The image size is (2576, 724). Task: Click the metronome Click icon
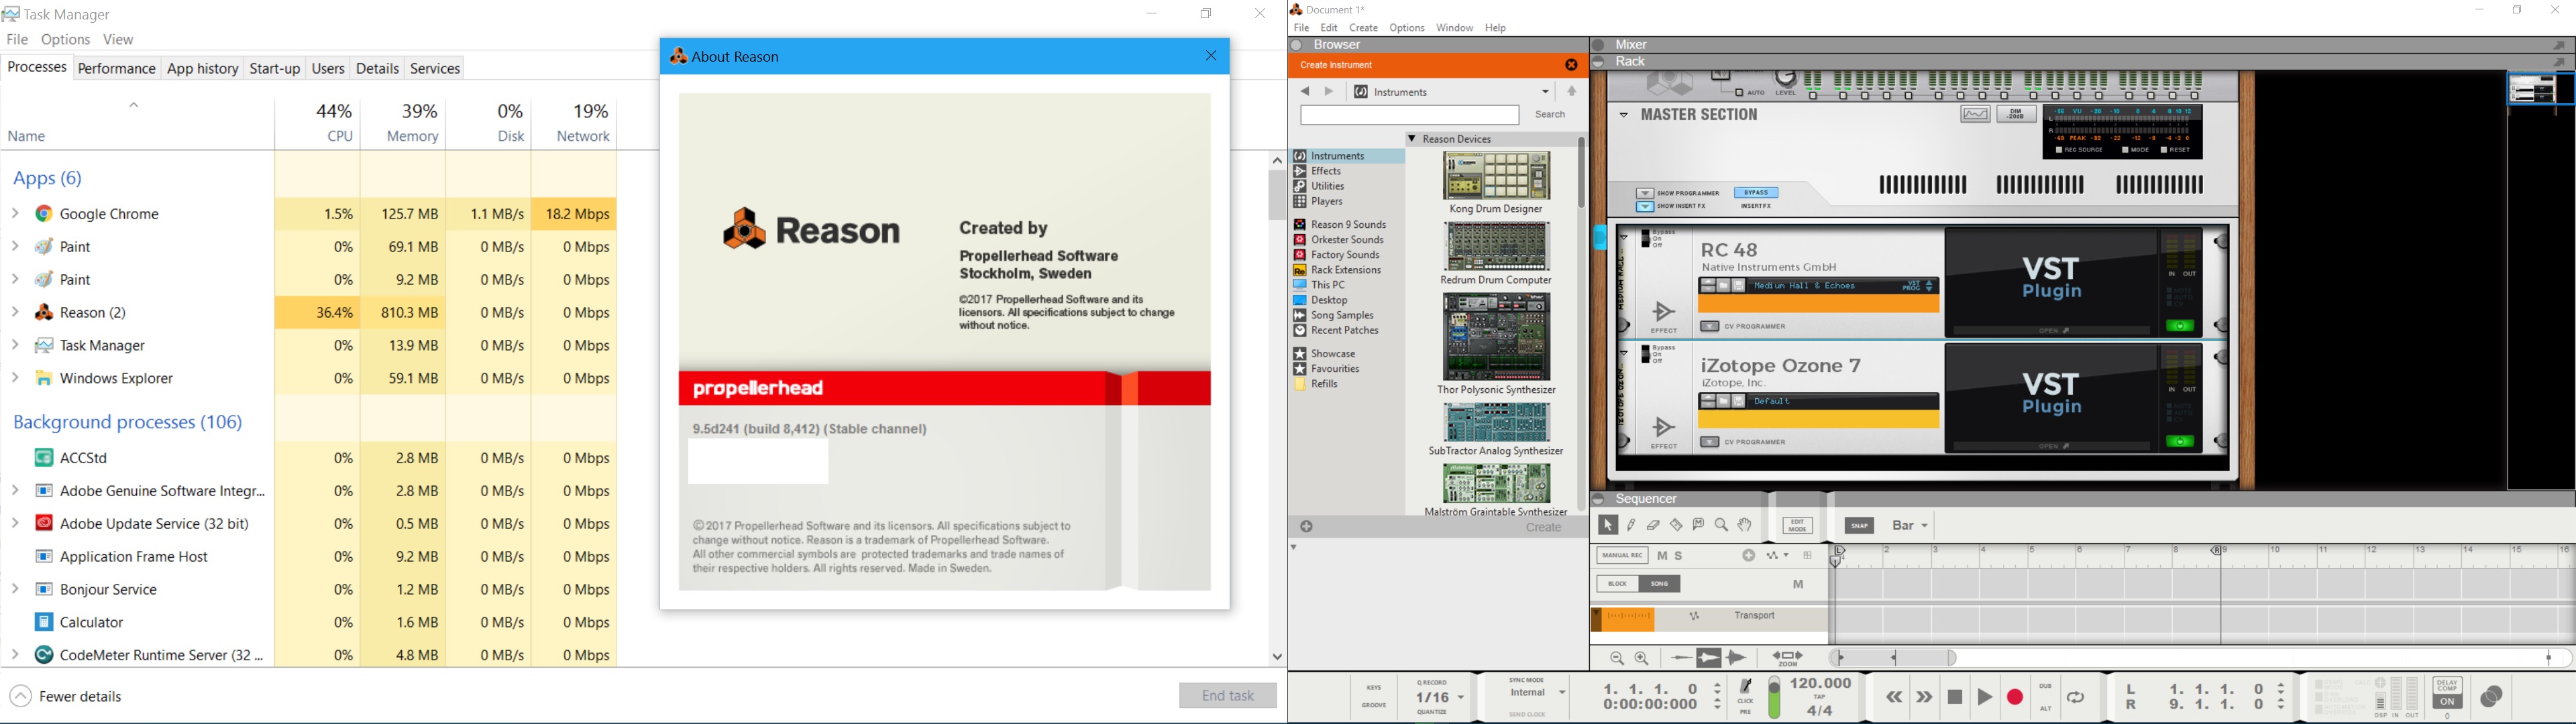coord(1746,687)
